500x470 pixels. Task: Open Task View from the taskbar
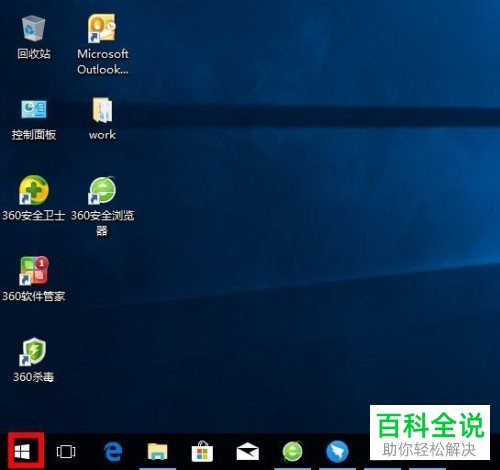[66, 452]
